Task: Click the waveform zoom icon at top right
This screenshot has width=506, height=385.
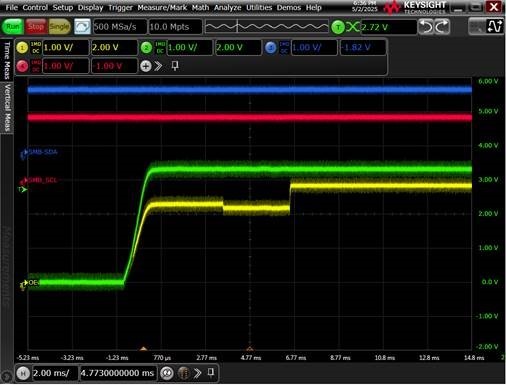Action: tap(494, 27)
